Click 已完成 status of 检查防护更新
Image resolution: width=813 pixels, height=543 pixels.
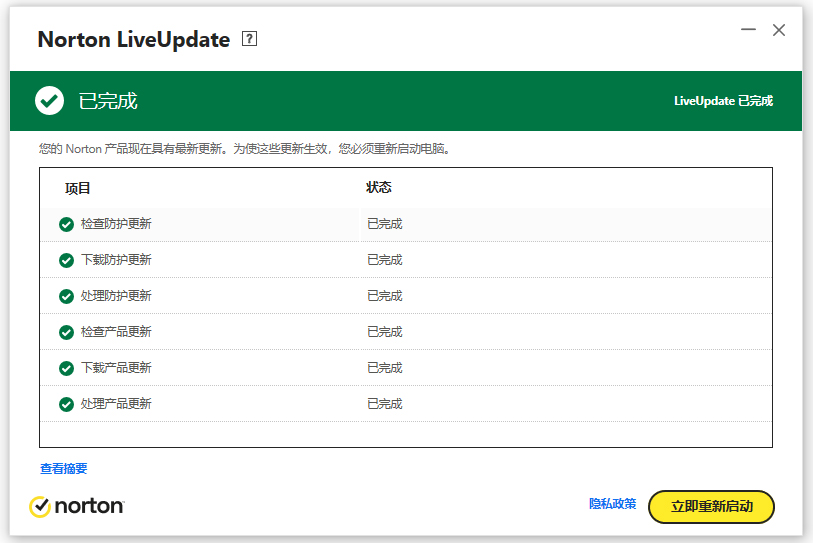[x=385, y=224]
